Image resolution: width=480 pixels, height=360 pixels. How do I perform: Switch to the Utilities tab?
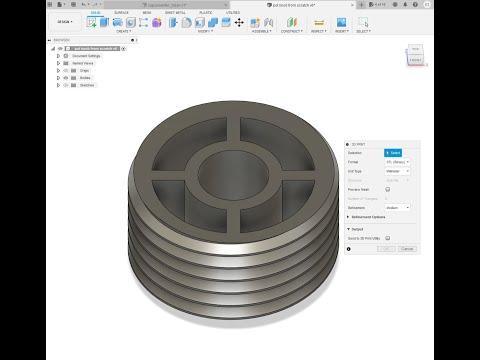pyautogui.click(x=233, y=13)
